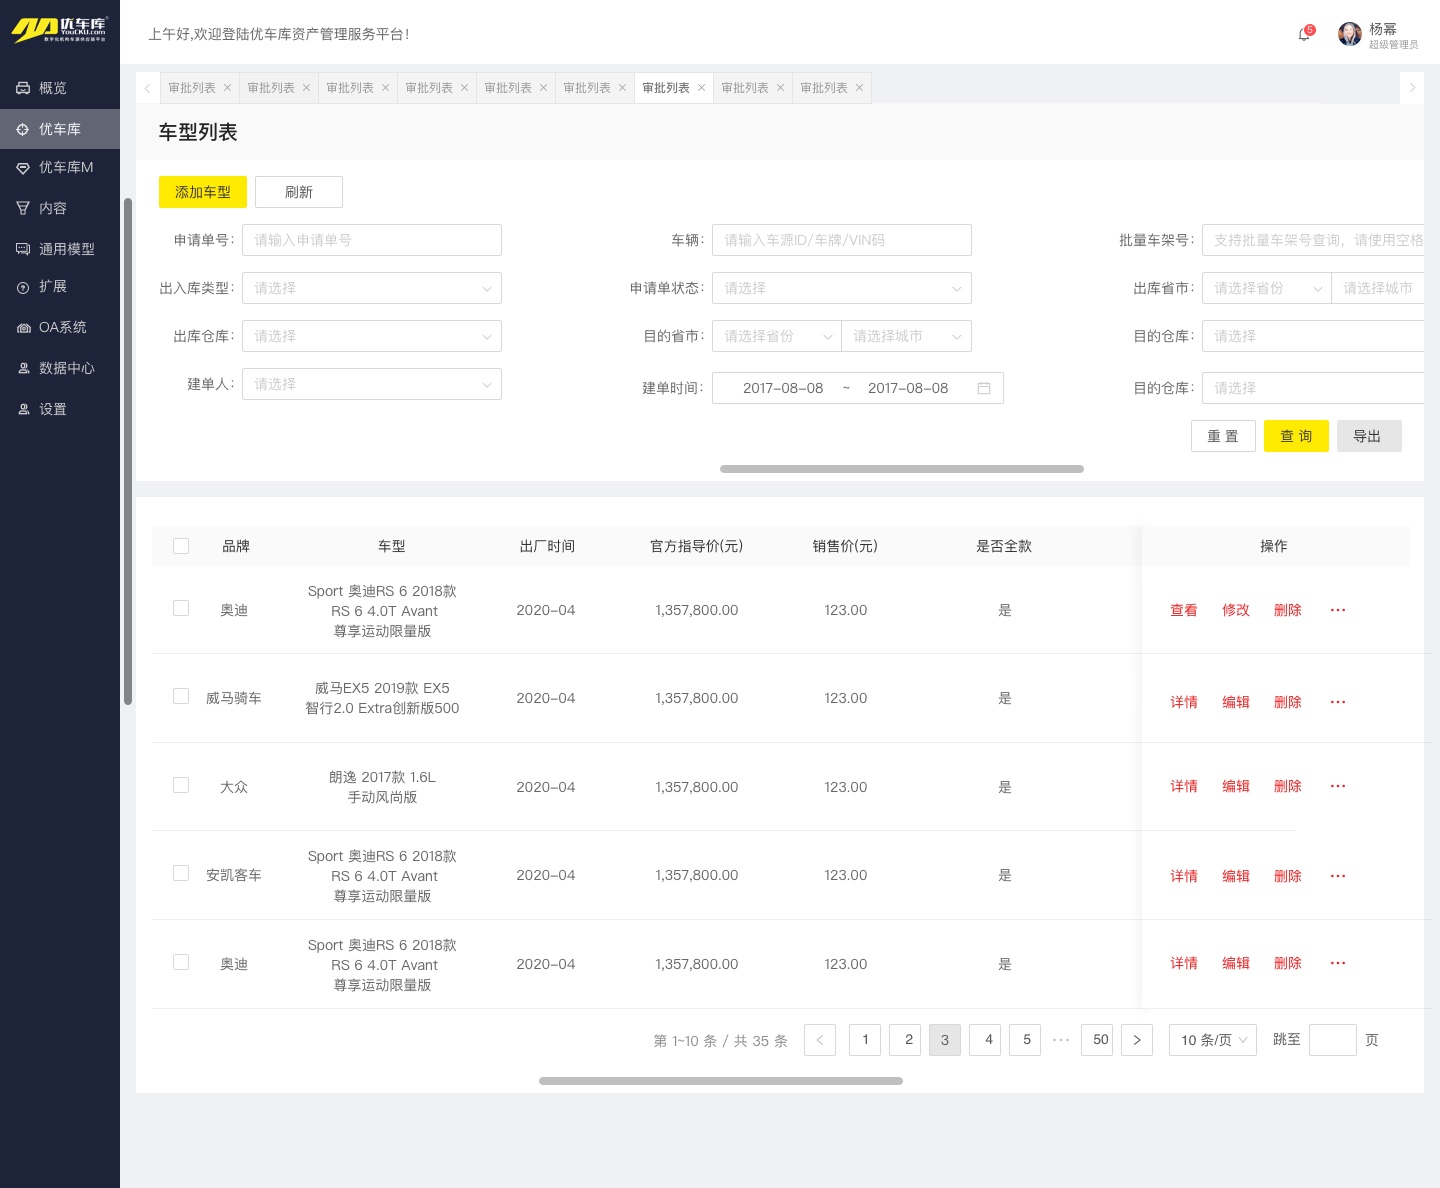This screenshot has width=1440, height=1188.
Task: Open the 申请单状态 dropdown
Action: point(841,288)
